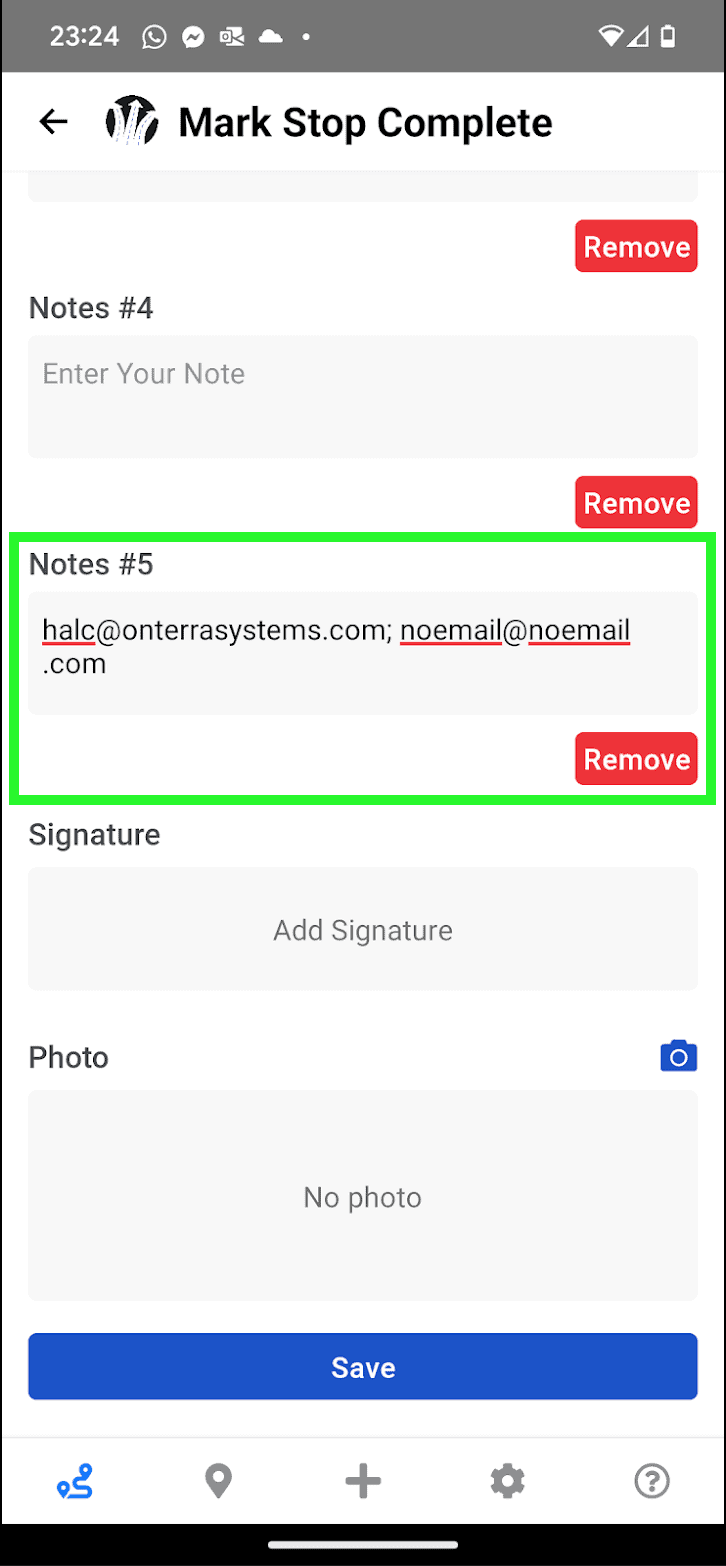
Task: Focus the Notes #4 input field
Action: [363, 396]
